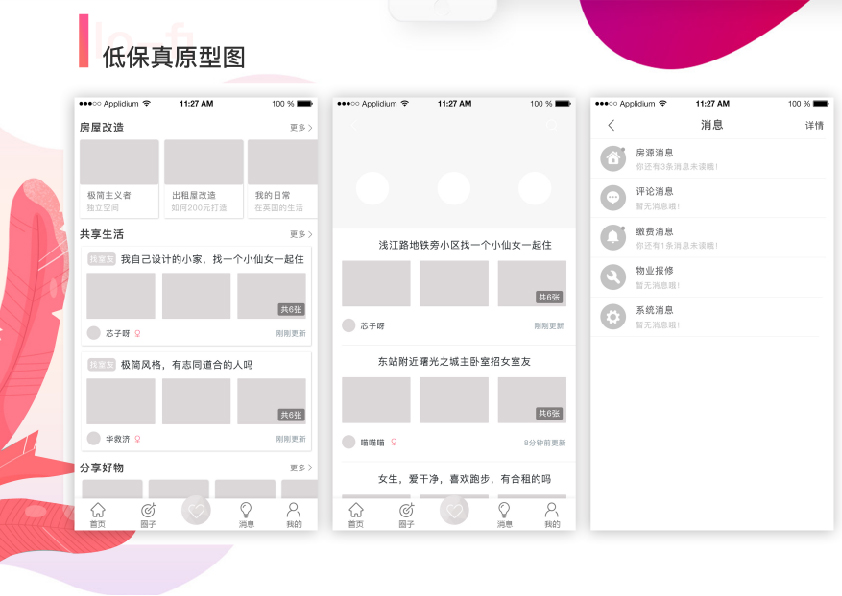Tap 芯子呀 avatar in first phone
Viewport: 842px width, 596px height.
pyautogui.click(x=93, y=333)
